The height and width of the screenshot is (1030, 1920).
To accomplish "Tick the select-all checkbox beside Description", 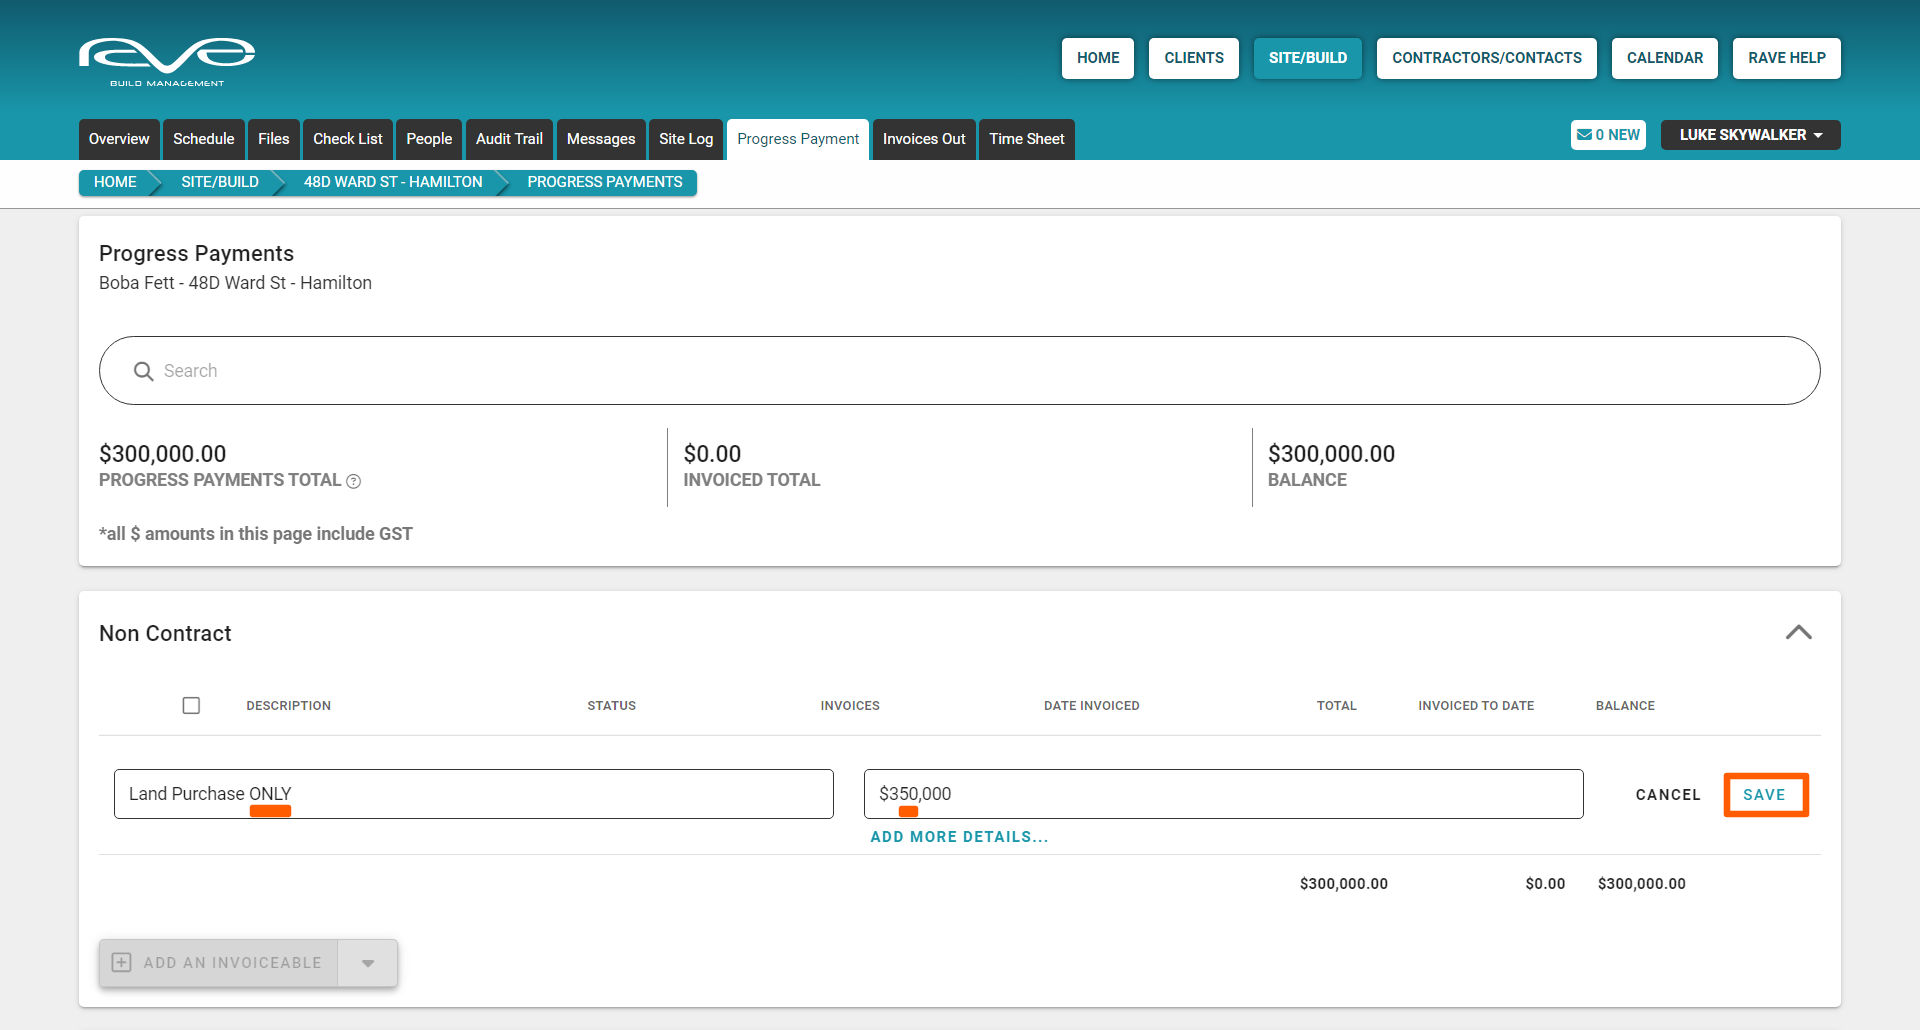I will [191, 706].
